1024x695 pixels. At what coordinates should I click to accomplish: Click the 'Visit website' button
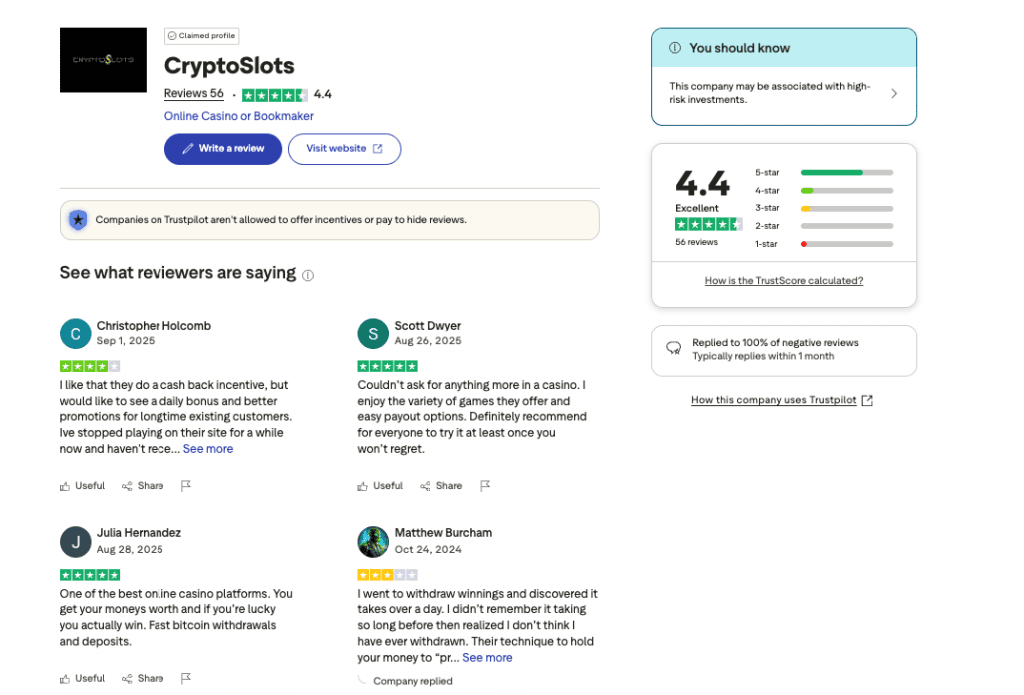(x=344, y=149)
